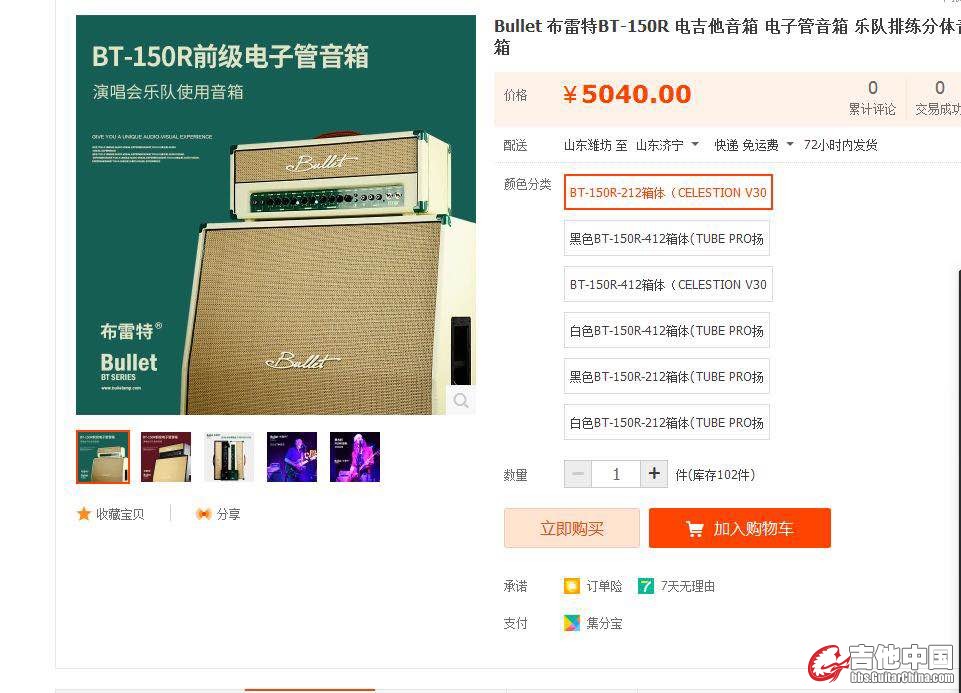961x693 pixels.
Task: Click the 订单险 yellow icon
Action: pos(571,586)
